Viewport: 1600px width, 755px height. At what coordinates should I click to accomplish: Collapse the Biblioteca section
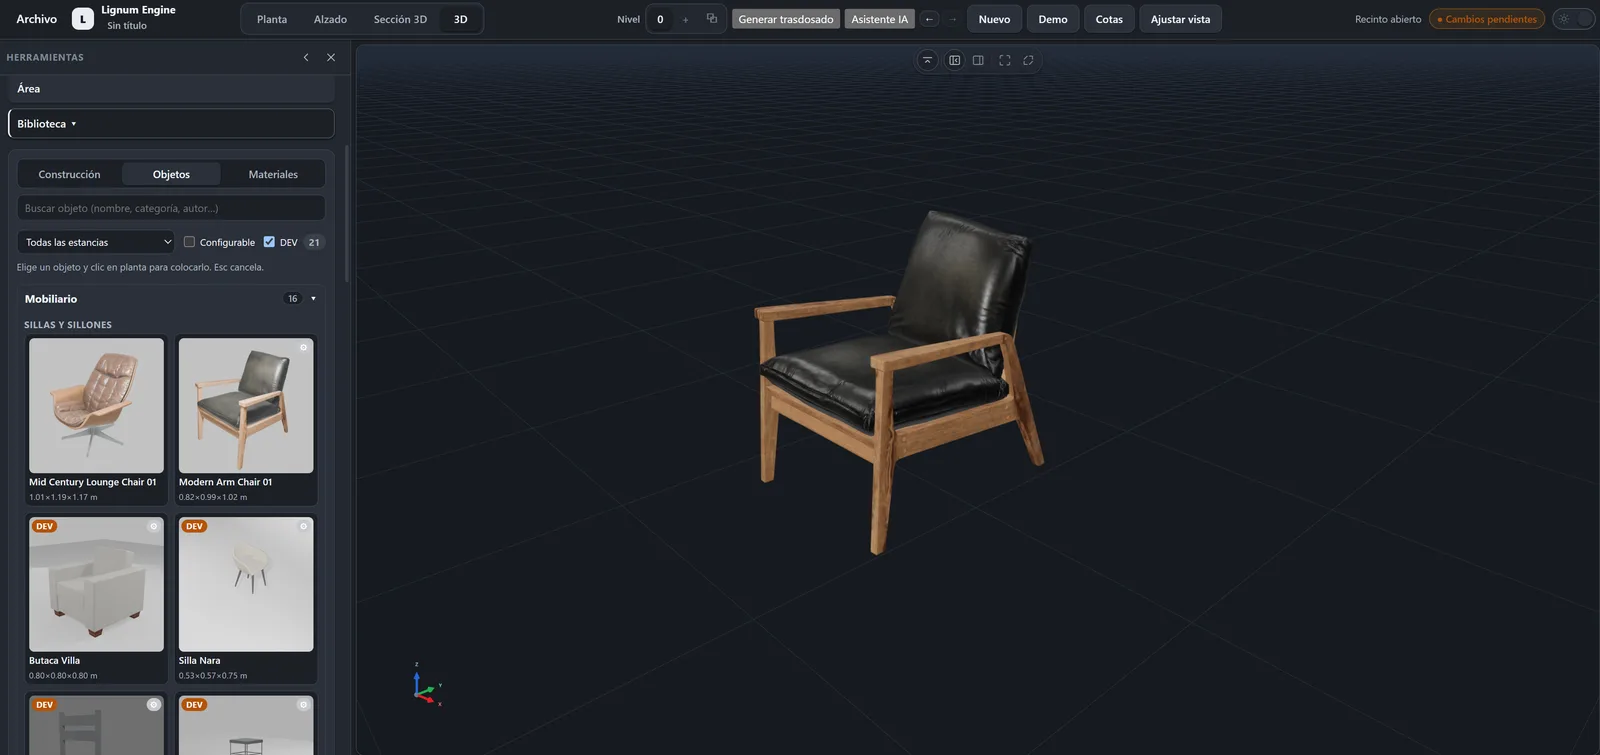(171, 124)
